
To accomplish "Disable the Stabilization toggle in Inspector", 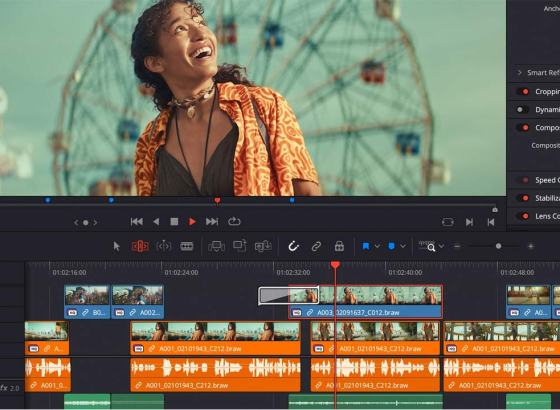I will coord(523,198).
